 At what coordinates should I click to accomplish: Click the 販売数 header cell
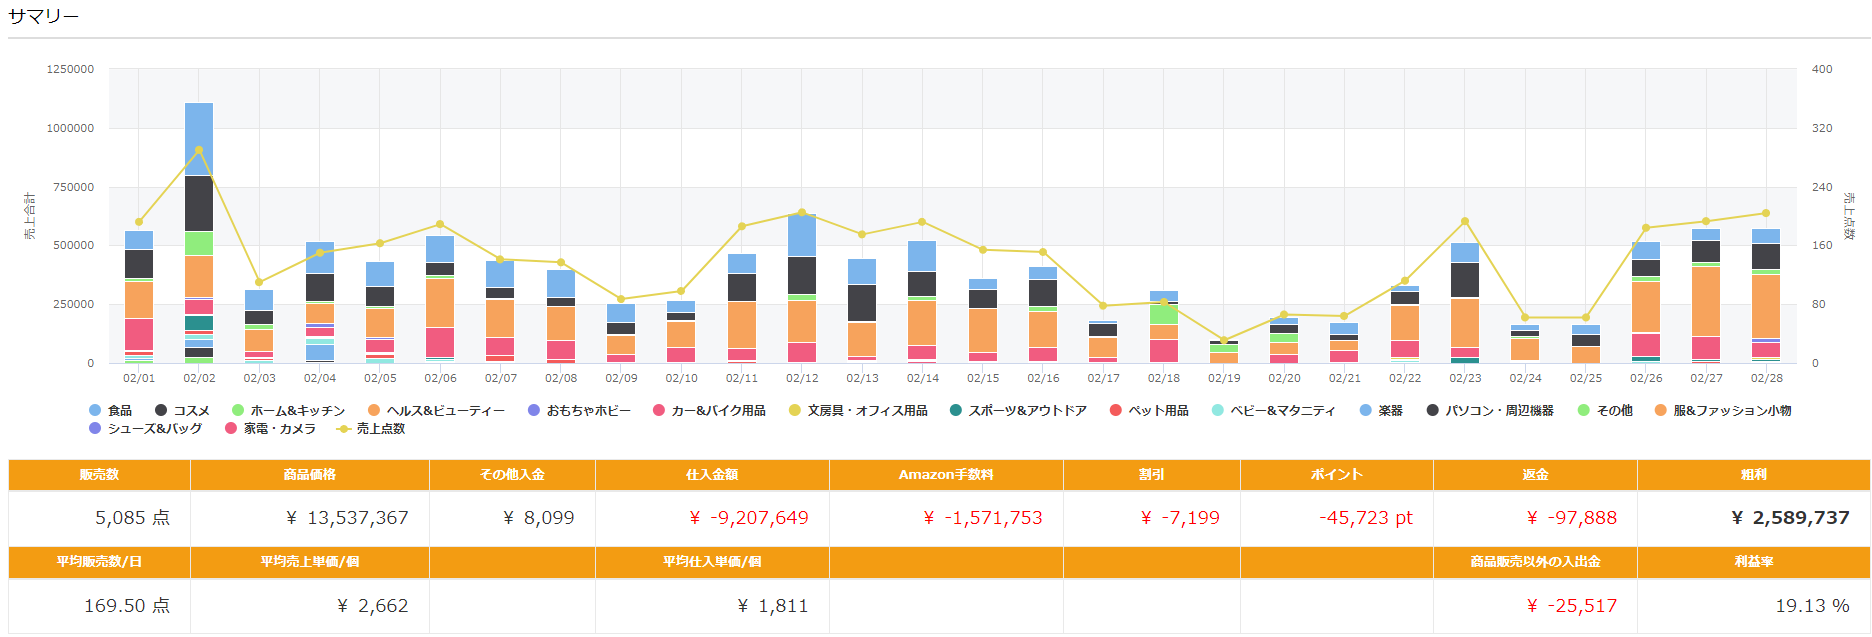tap(99, 475)
